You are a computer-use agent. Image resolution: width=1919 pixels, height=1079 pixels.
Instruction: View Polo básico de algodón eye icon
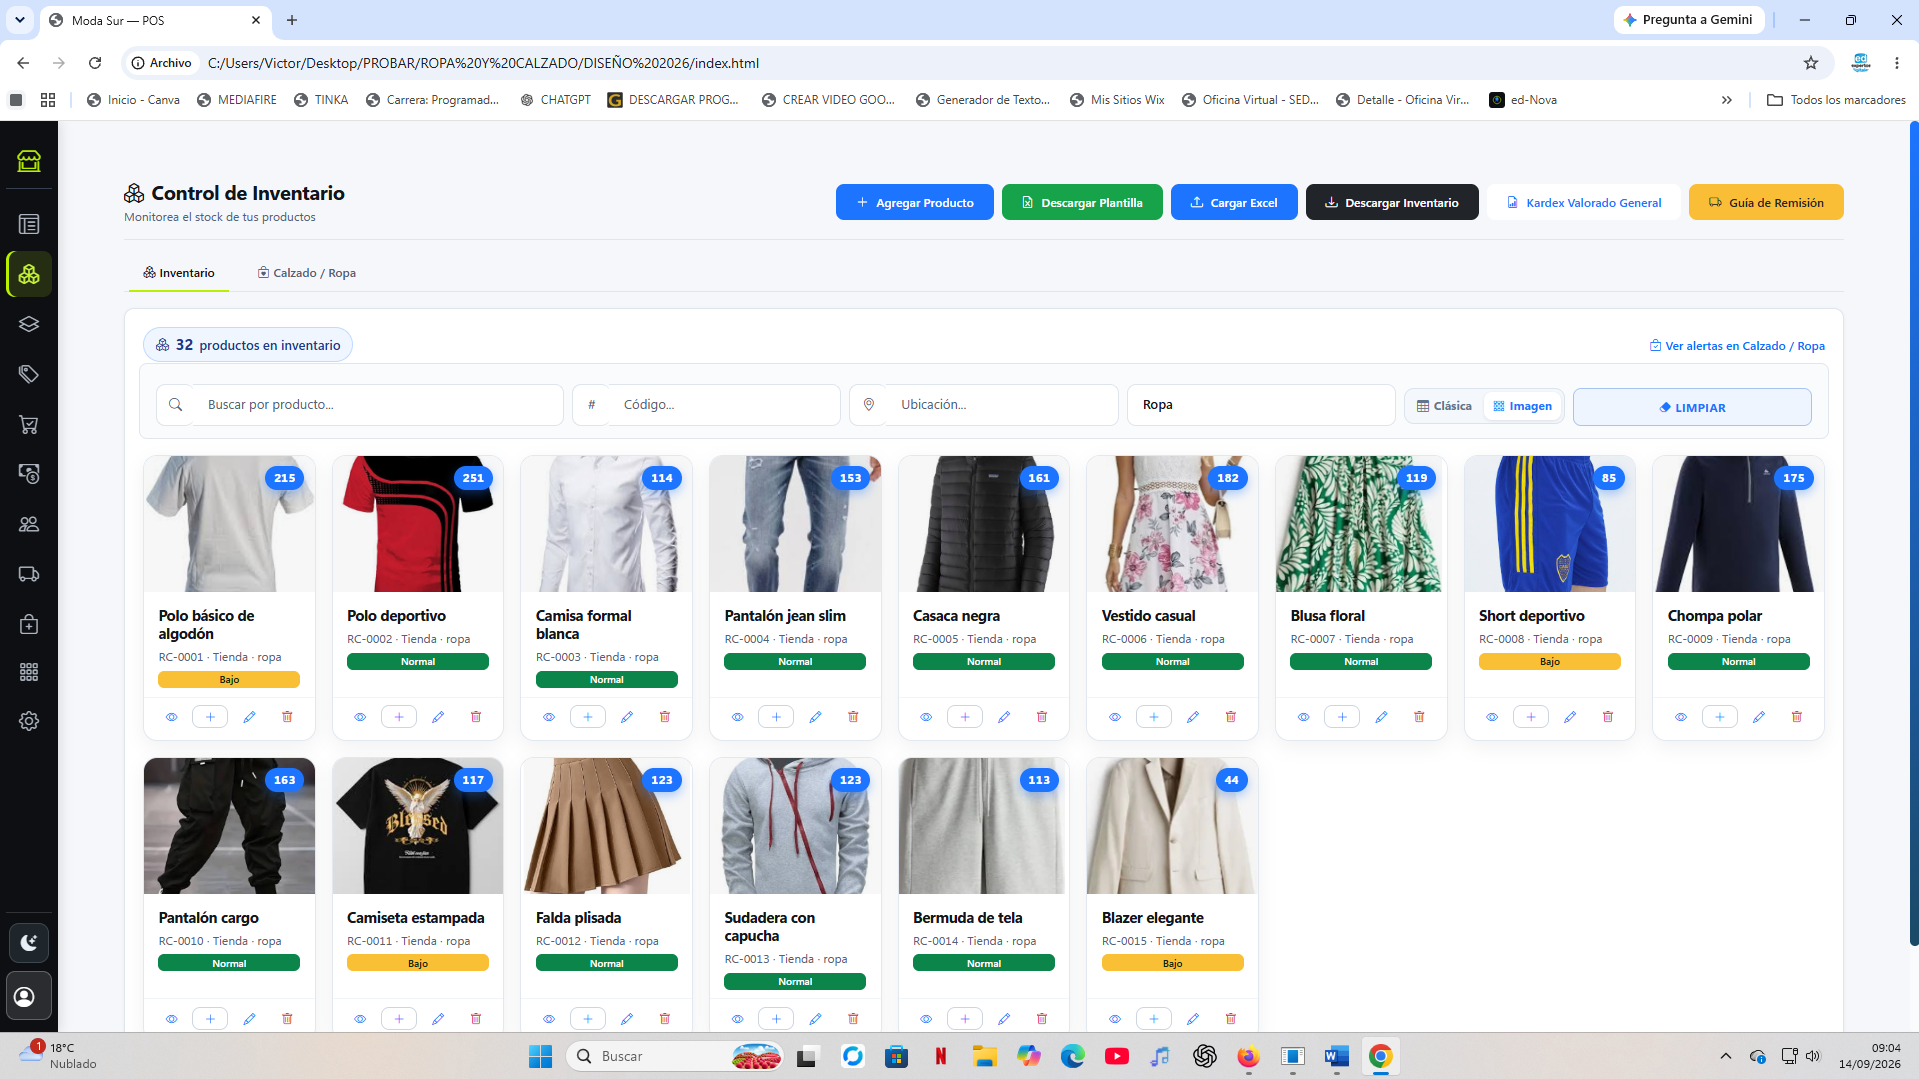[171, 717]
